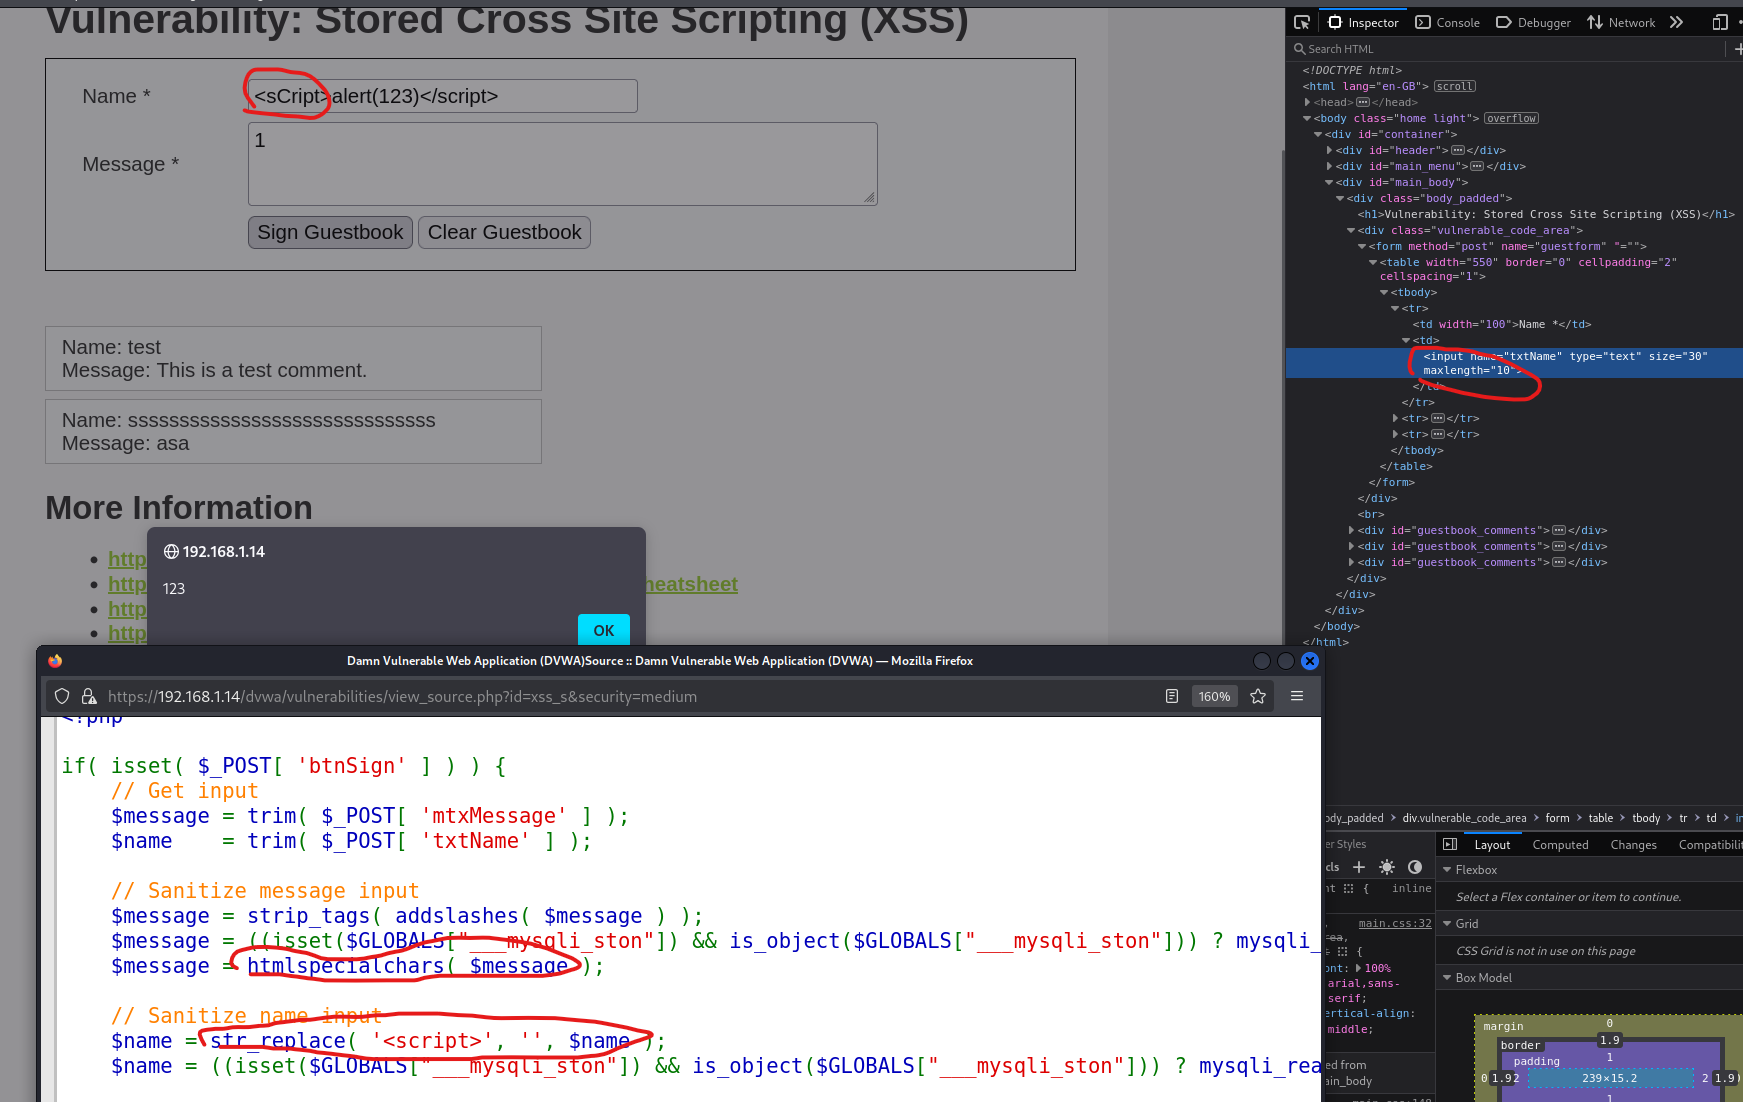Focus the Search HTML field
This screenshot has height=1102, width=1743.
coord(1507,49)
